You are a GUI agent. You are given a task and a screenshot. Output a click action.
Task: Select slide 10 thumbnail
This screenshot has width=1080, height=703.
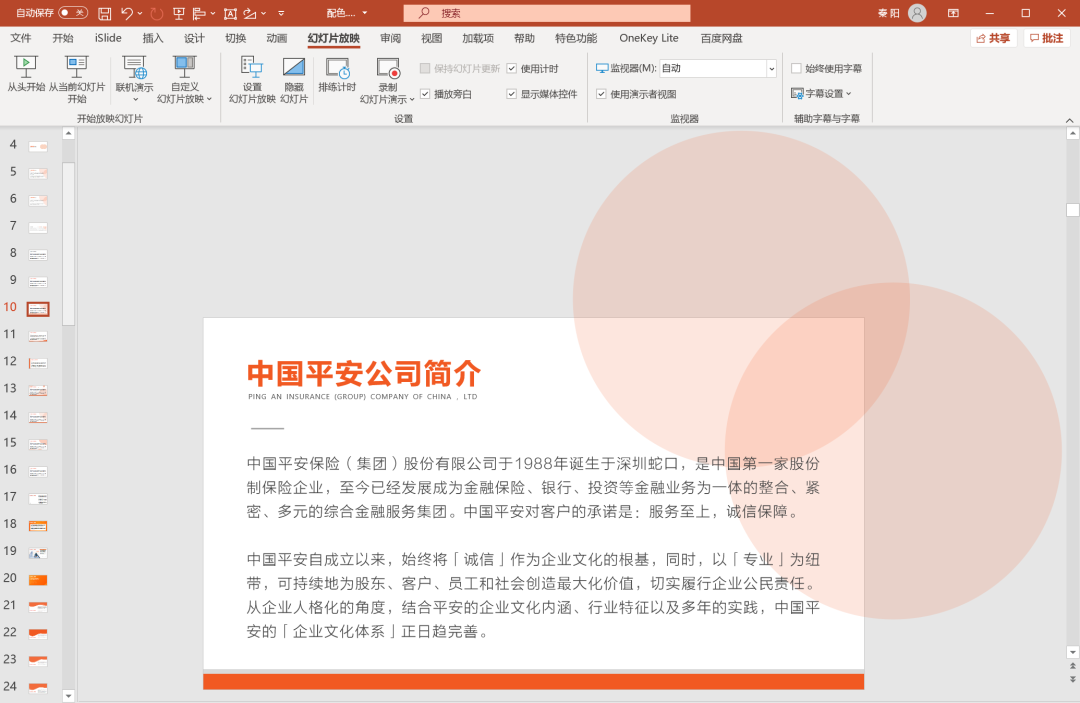click(38, 308)
